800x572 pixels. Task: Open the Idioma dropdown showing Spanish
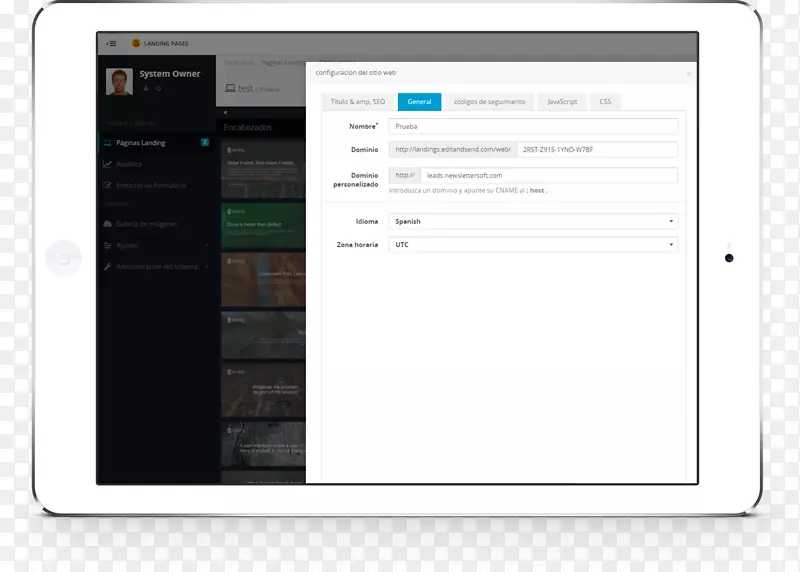[533, 222]
